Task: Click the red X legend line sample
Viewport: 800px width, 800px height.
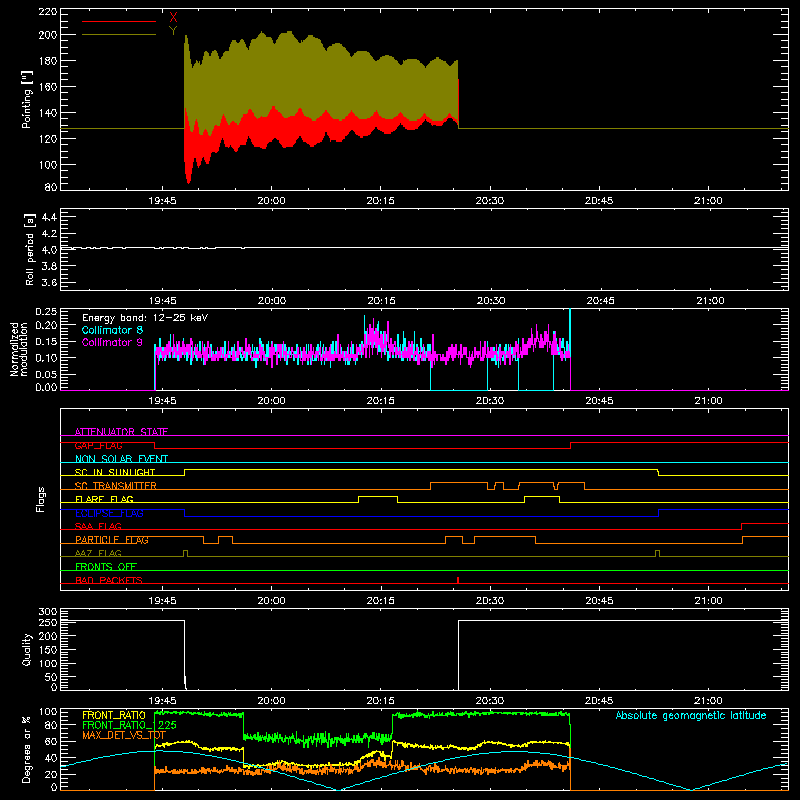Action: (x=119, y=21)
